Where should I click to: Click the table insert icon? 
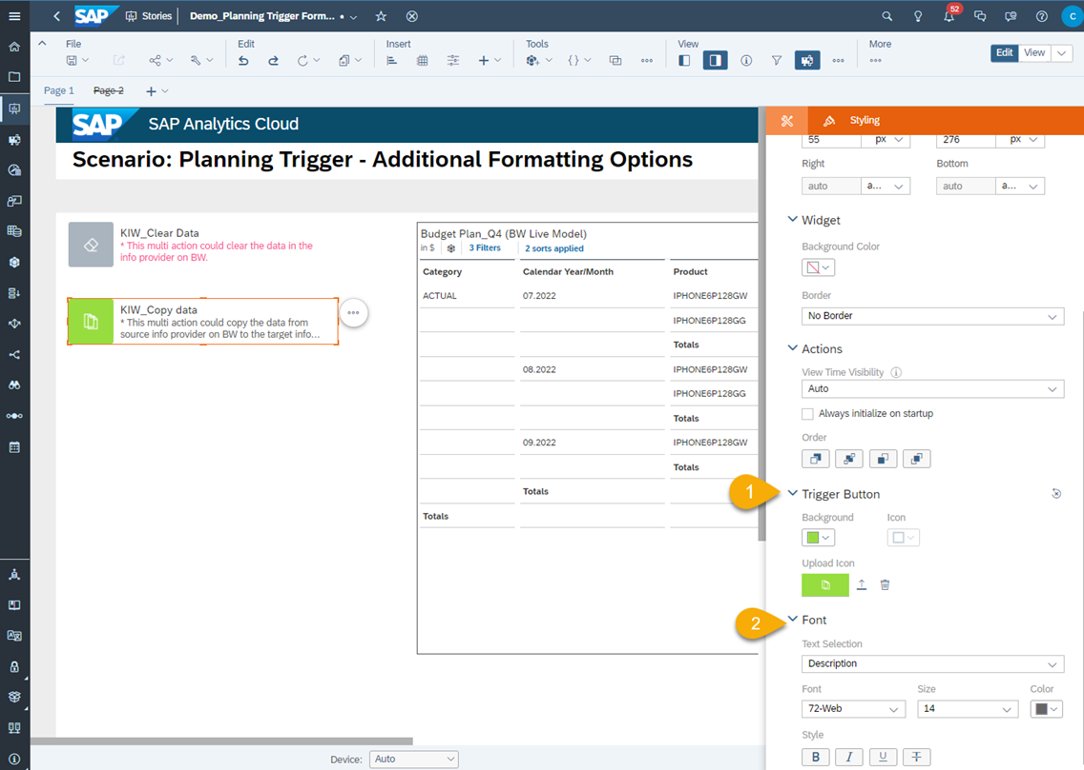[x=422, y=60]
